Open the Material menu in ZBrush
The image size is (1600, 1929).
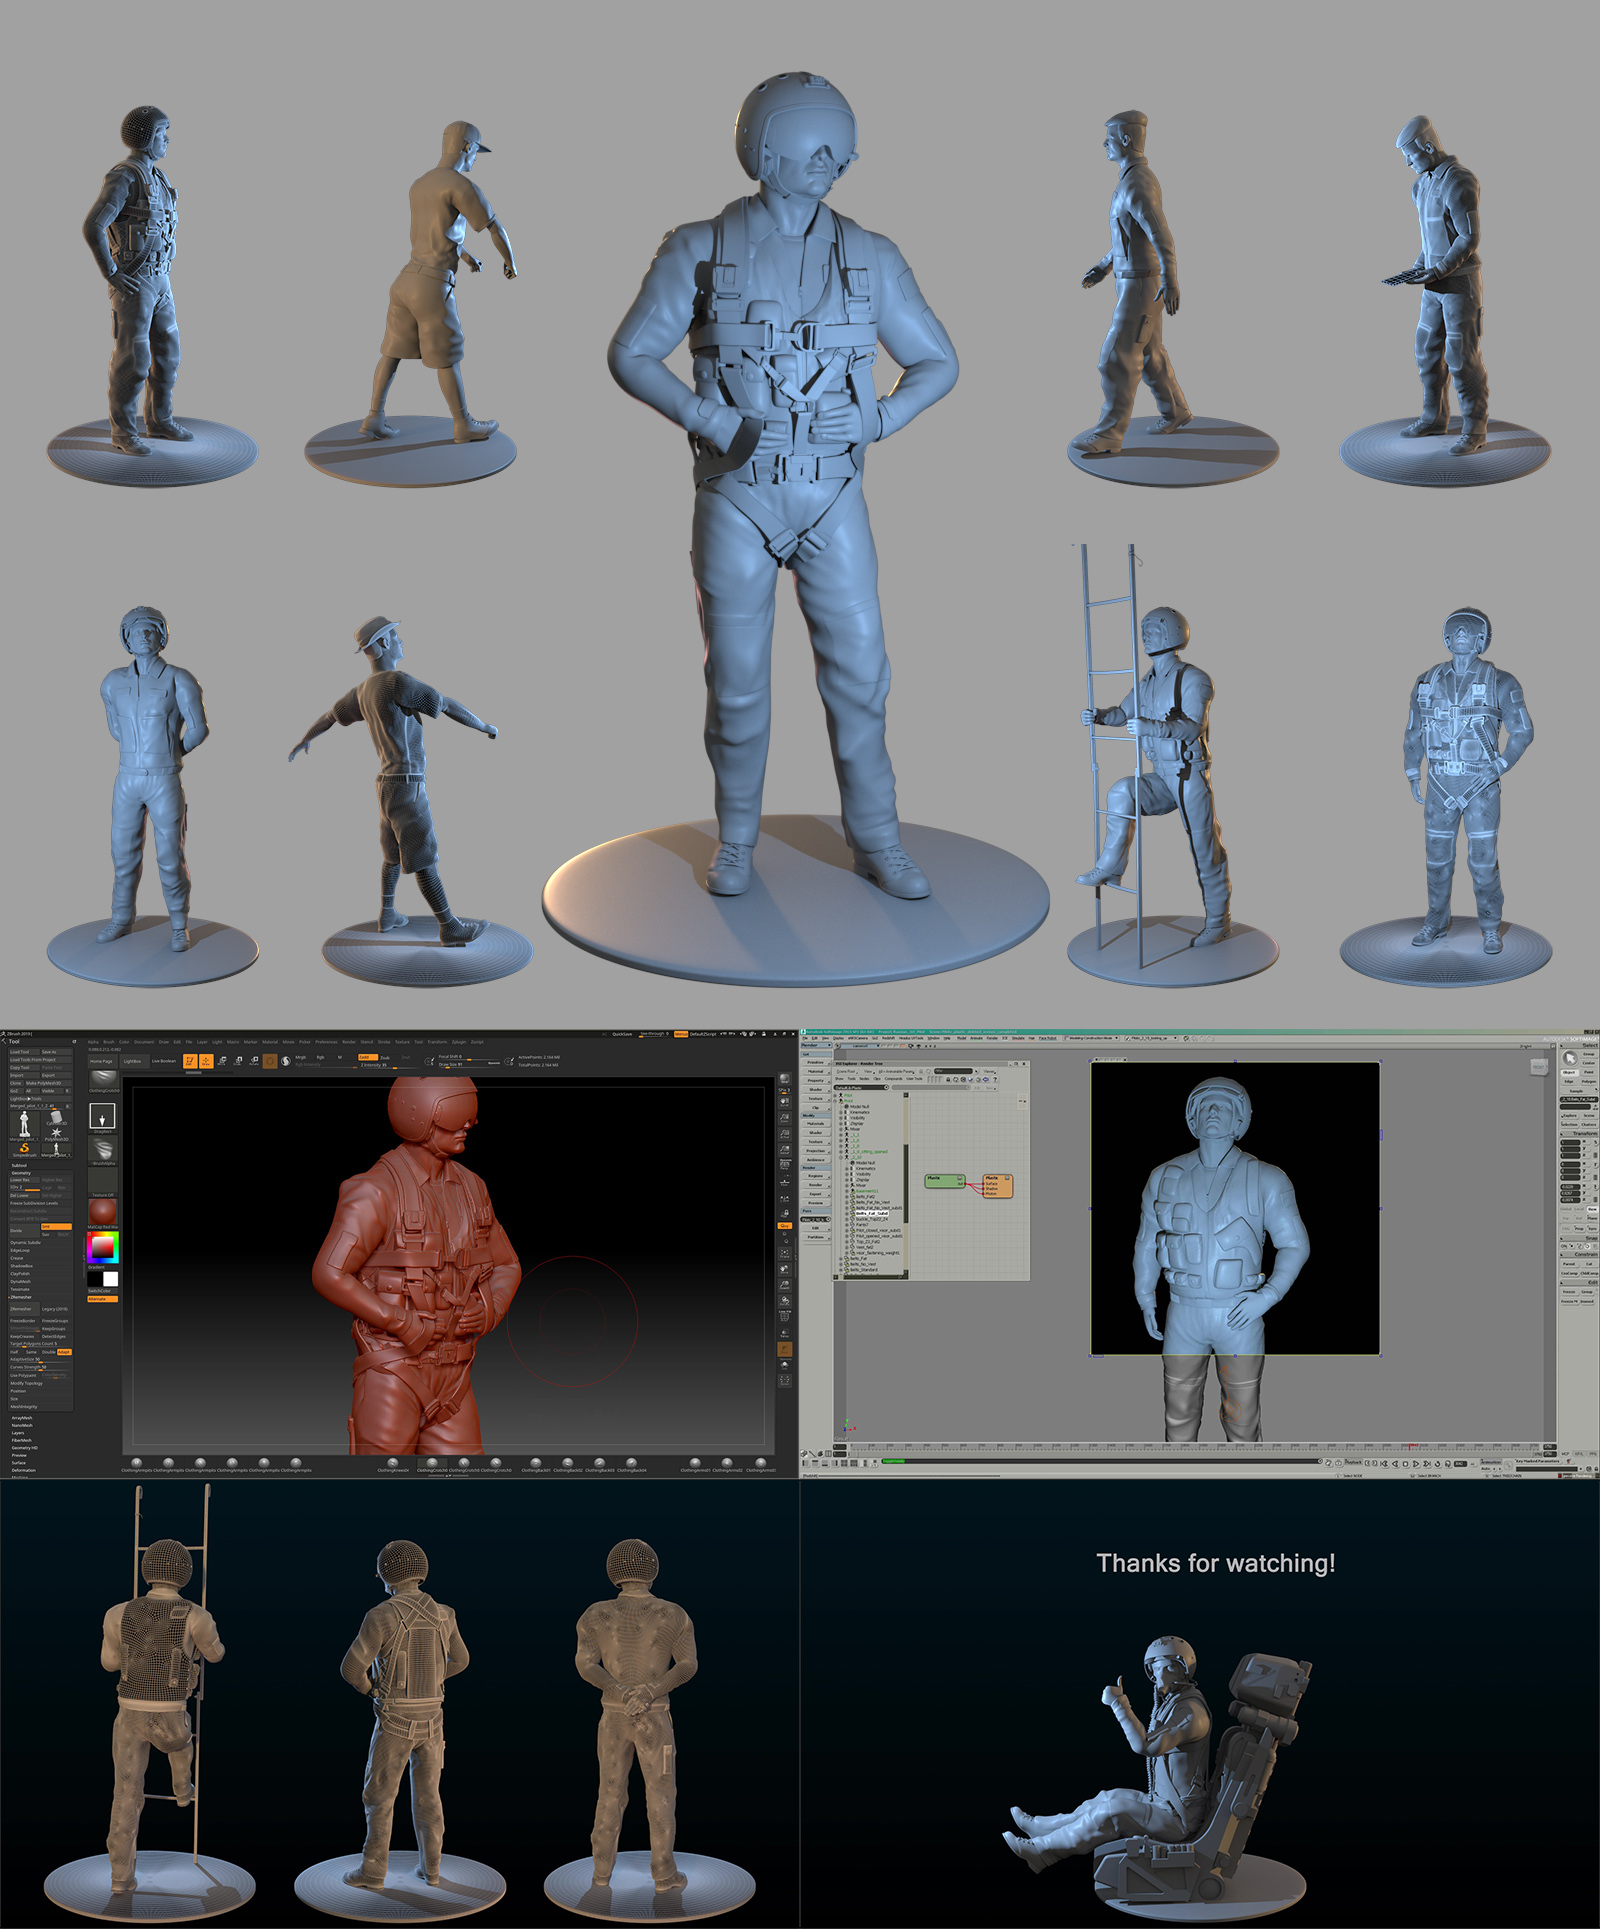[x=270, y=1042]
